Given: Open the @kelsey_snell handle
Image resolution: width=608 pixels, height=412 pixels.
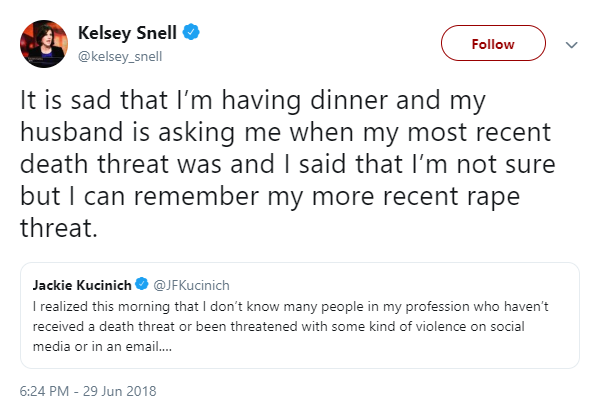Looking at the screenshot, I should (x=120, y=56).
